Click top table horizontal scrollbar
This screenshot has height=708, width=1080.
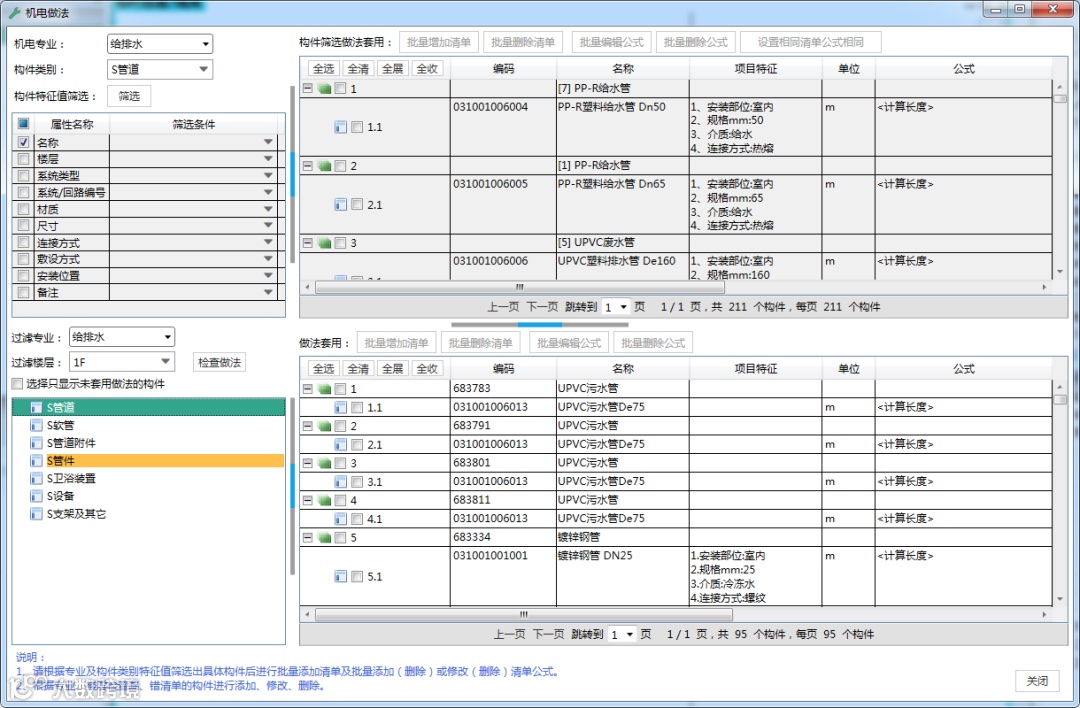tap(519, 287)
